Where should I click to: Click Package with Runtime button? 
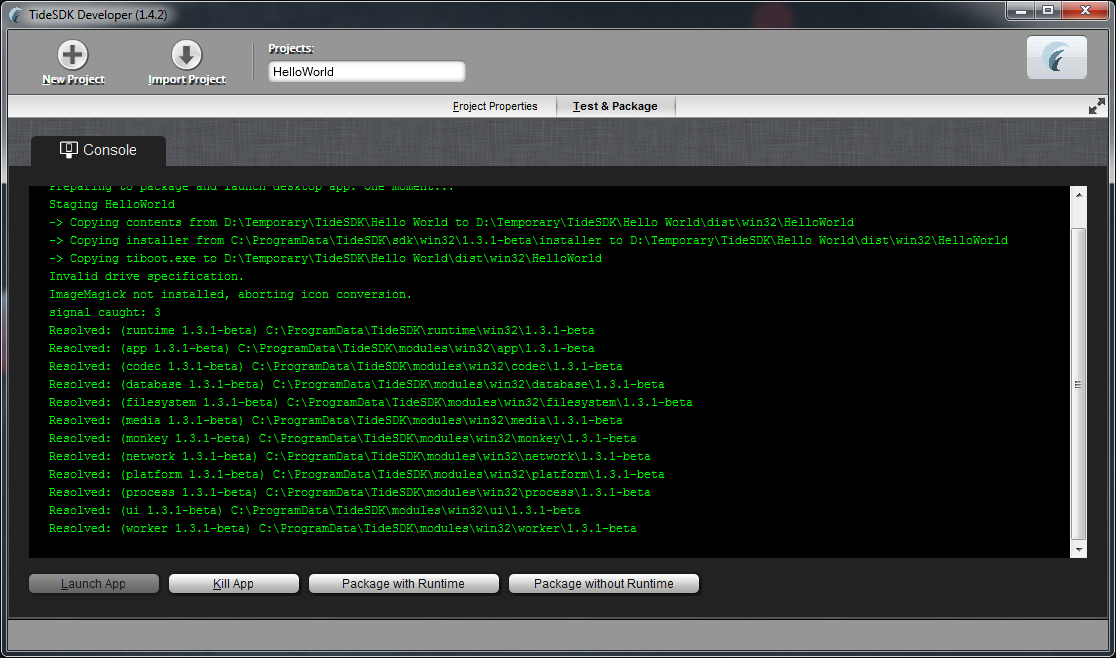[x=404, y=584]
